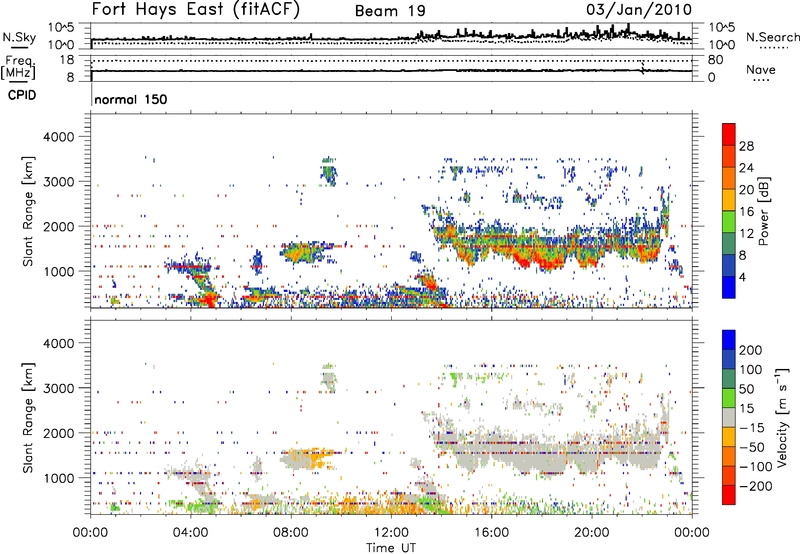This screenshot has height=554, width=800.
Task: Click the "Fort Hays East (fitACF)" title
Action: point(196,10)
